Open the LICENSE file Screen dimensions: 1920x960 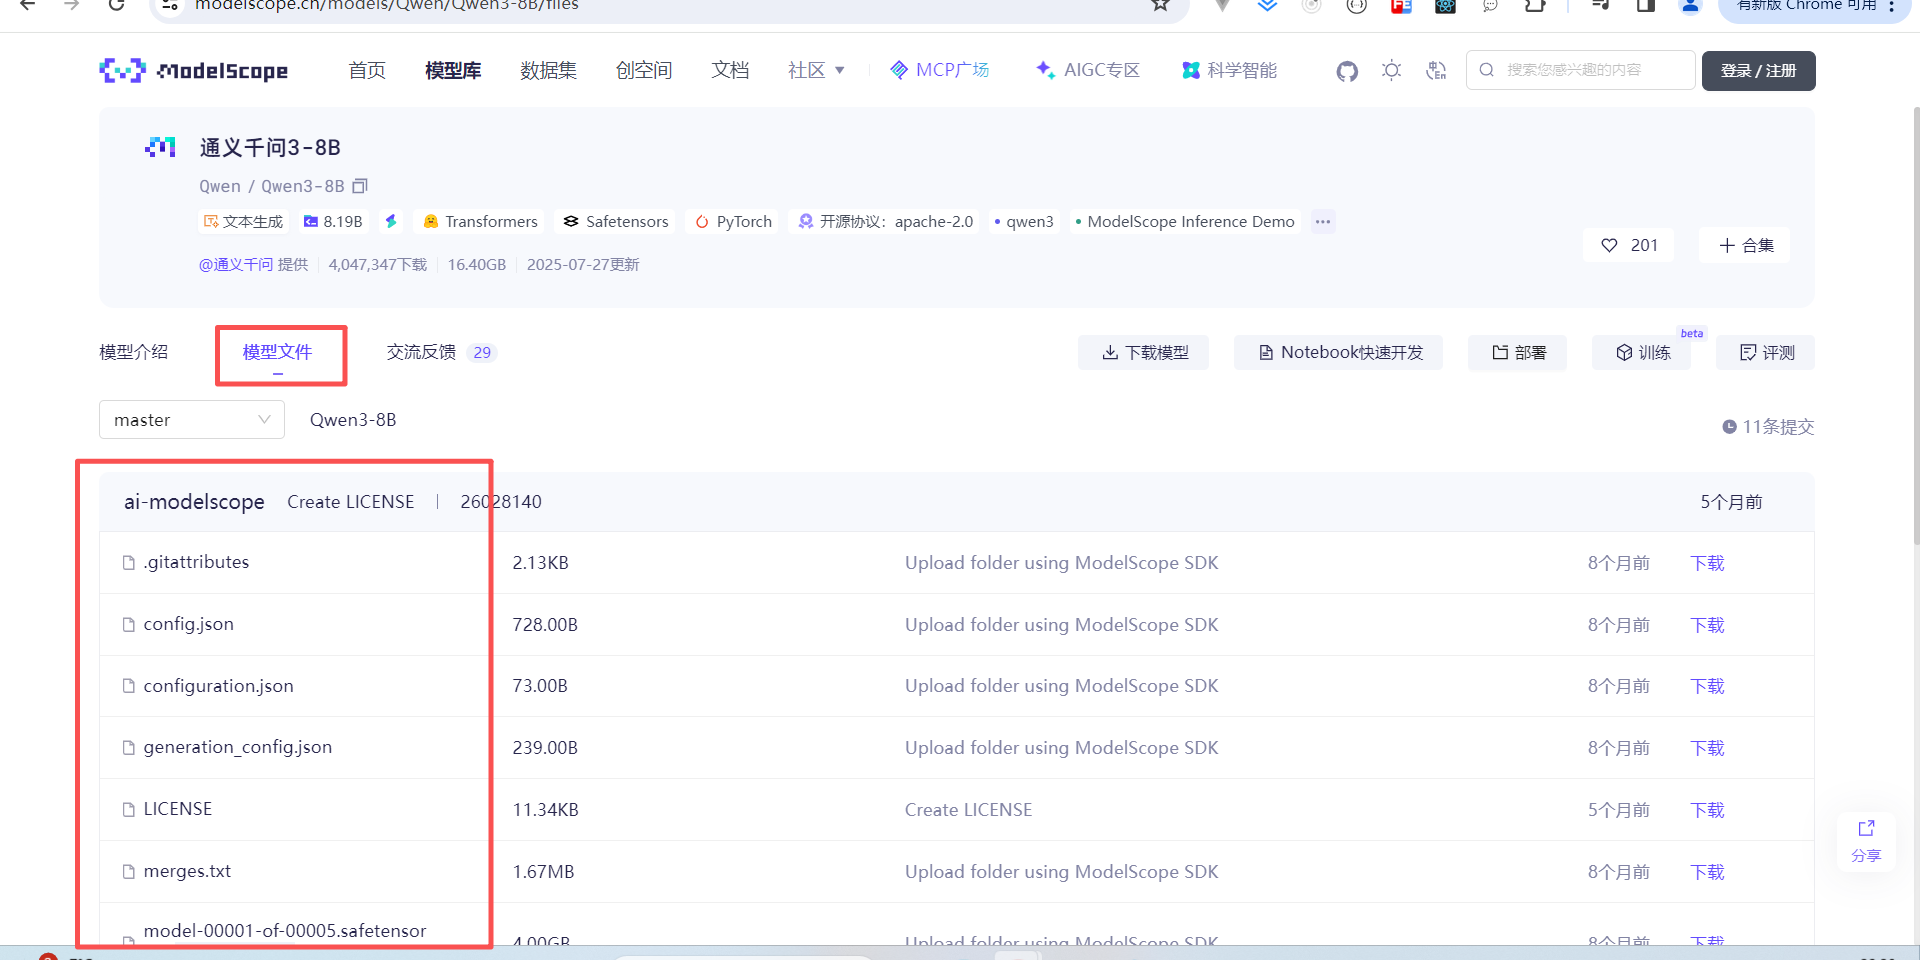(x=177, y=809)
